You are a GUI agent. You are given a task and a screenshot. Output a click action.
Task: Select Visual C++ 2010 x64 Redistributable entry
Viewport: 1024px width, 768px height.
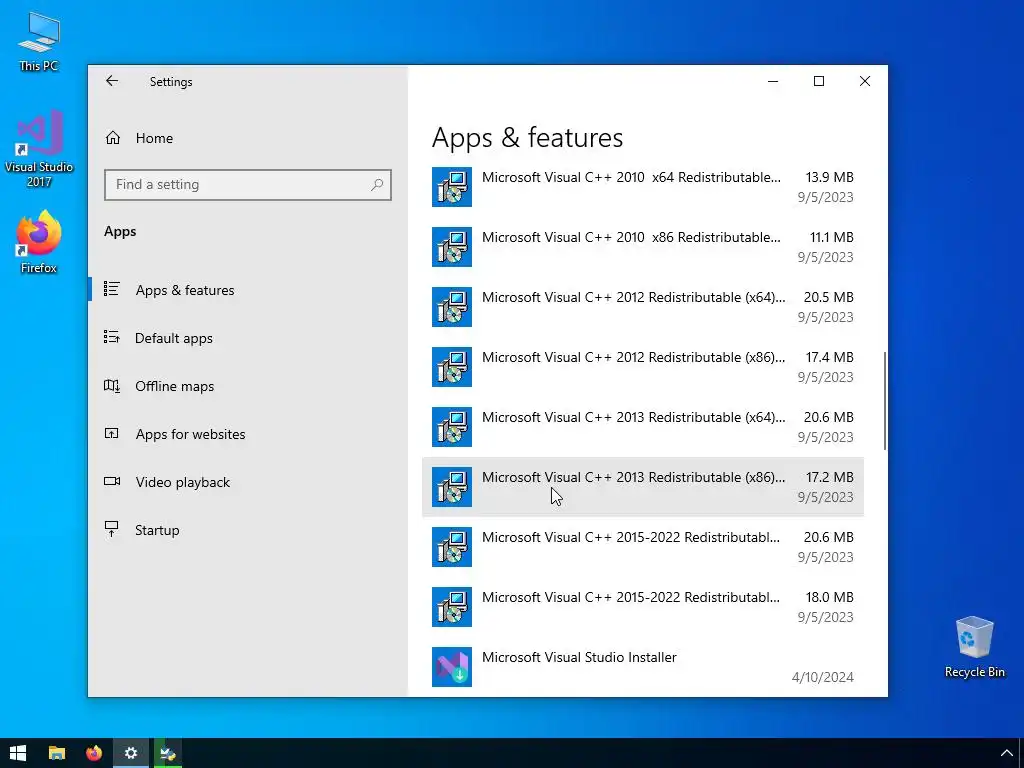pos(643,187)
